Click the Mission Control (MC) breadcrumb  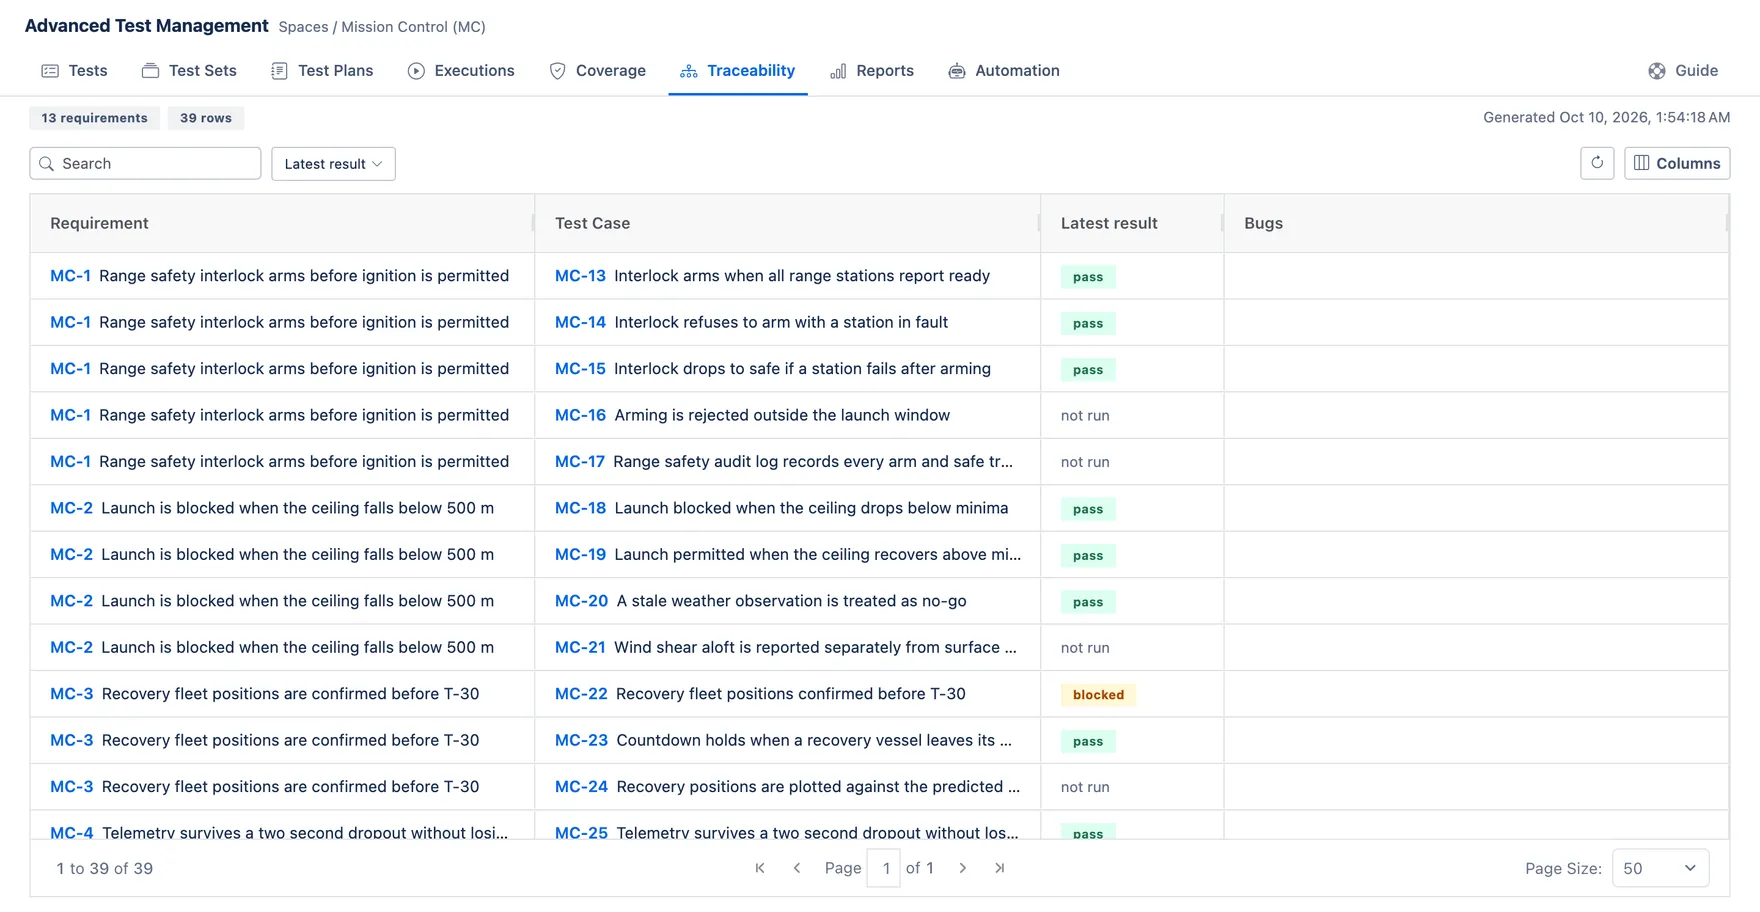click(413, 27)
